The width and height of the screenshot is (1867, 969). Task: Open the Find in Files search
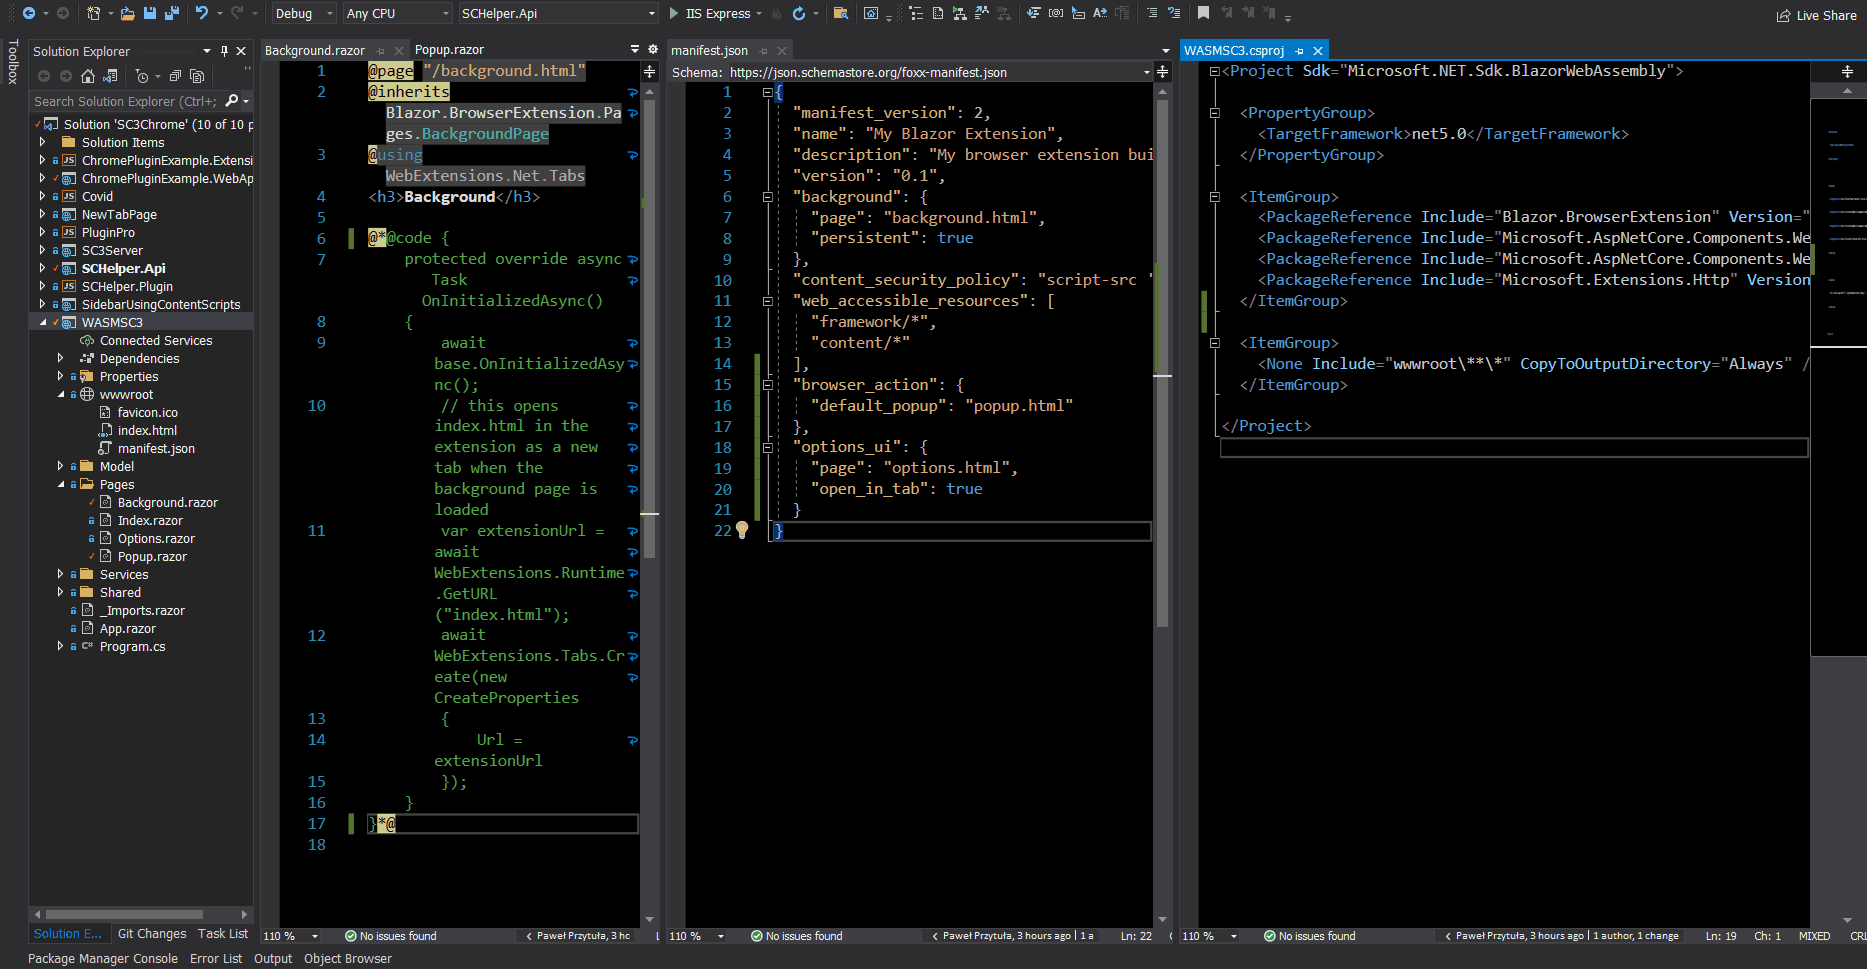click(842, 14)
